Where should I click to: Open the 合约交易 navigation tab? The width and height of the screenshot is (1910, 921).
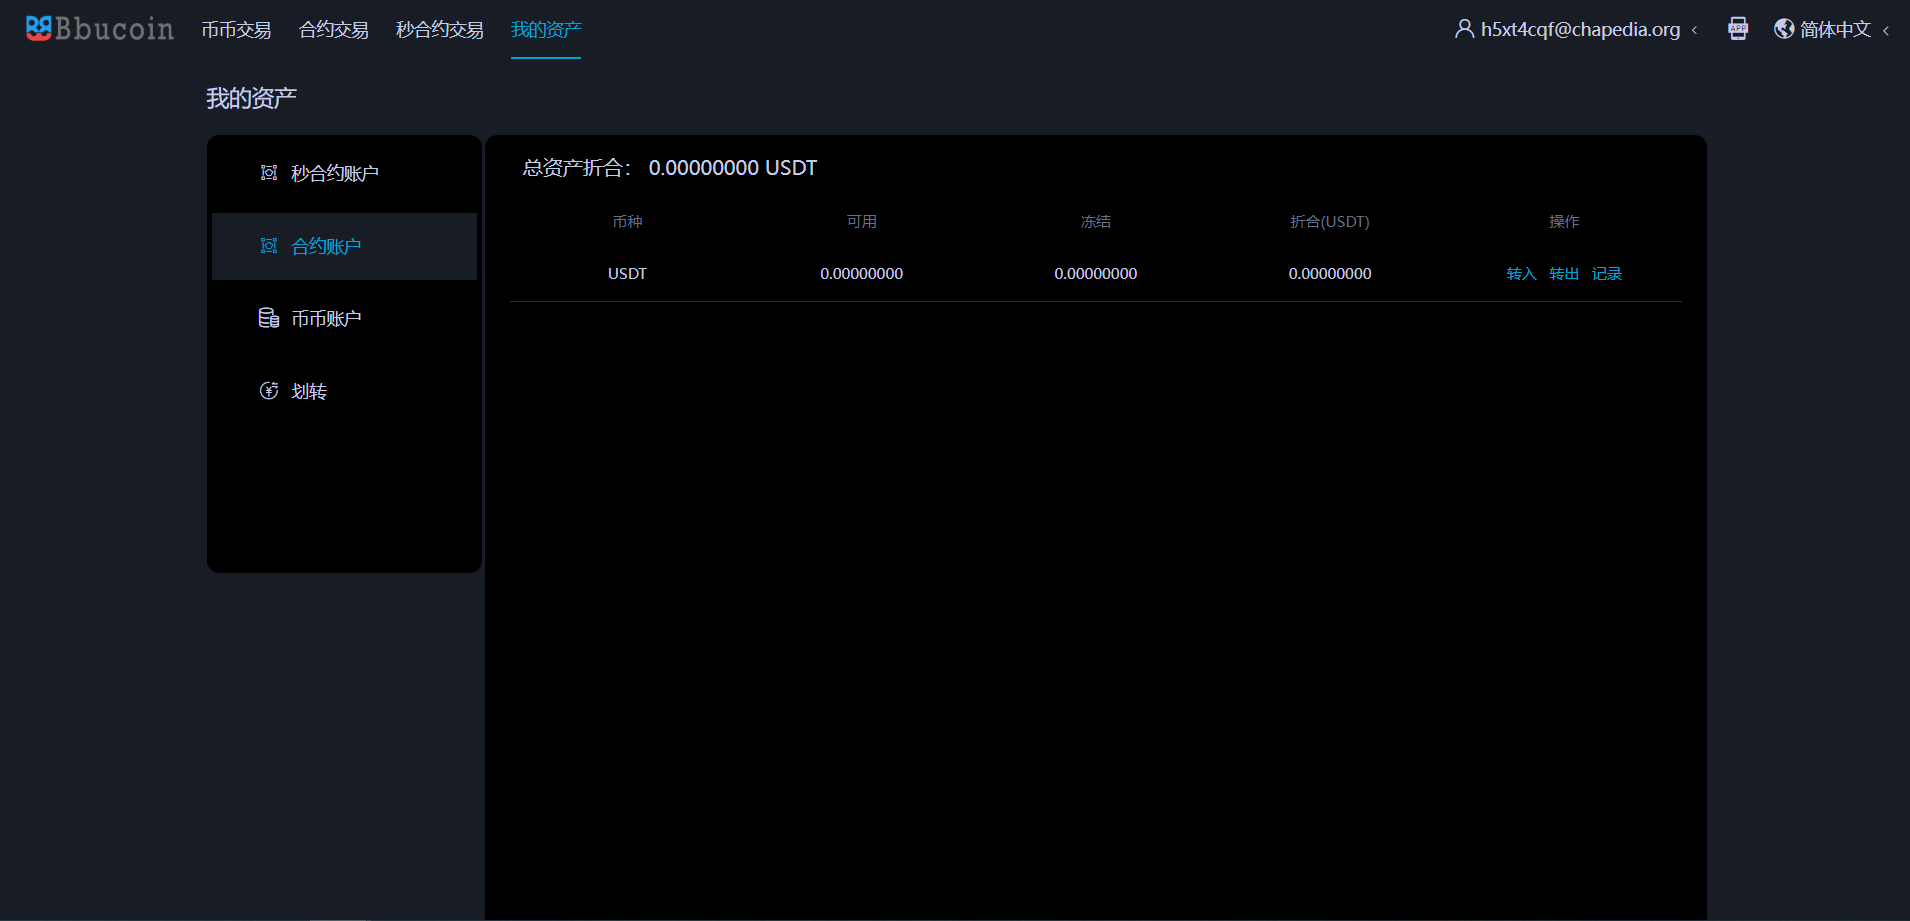pos(333,30)
